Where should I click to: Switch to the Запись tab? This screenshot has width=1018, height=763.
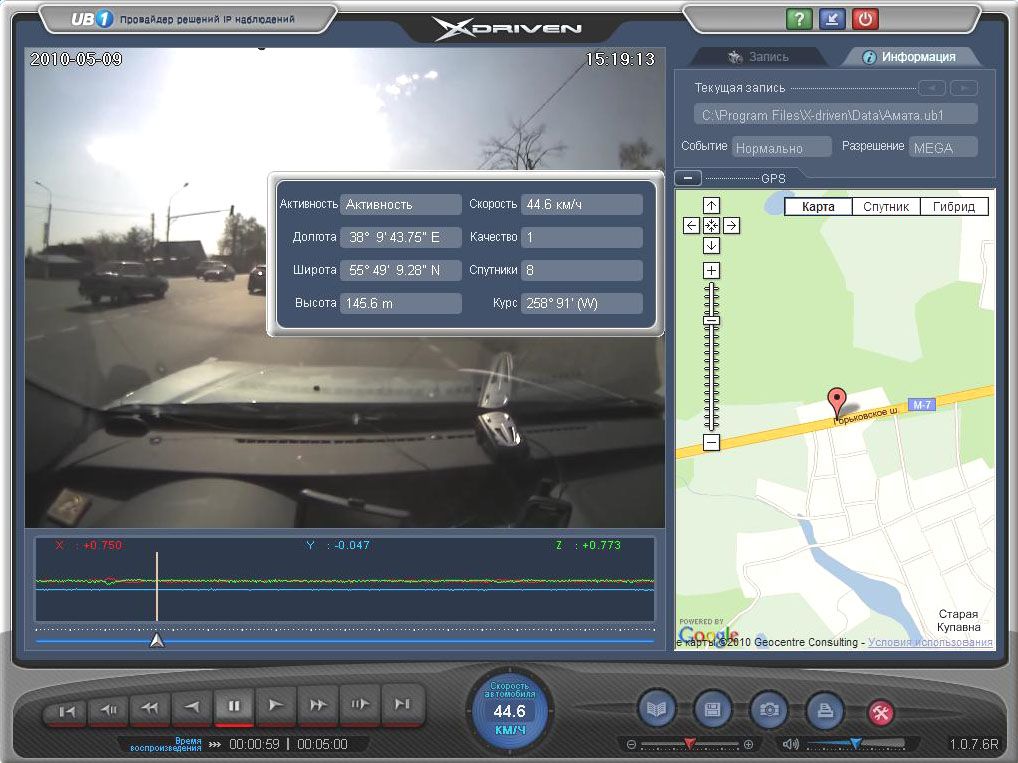(x=758, y=57)
